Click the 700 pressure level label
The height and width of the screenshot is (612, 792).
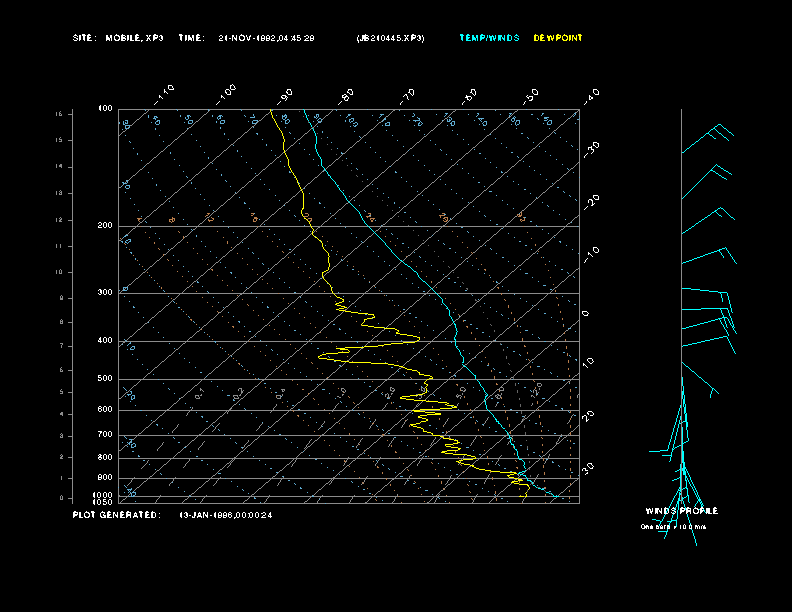pyautogui.click(x=105, y=434)
